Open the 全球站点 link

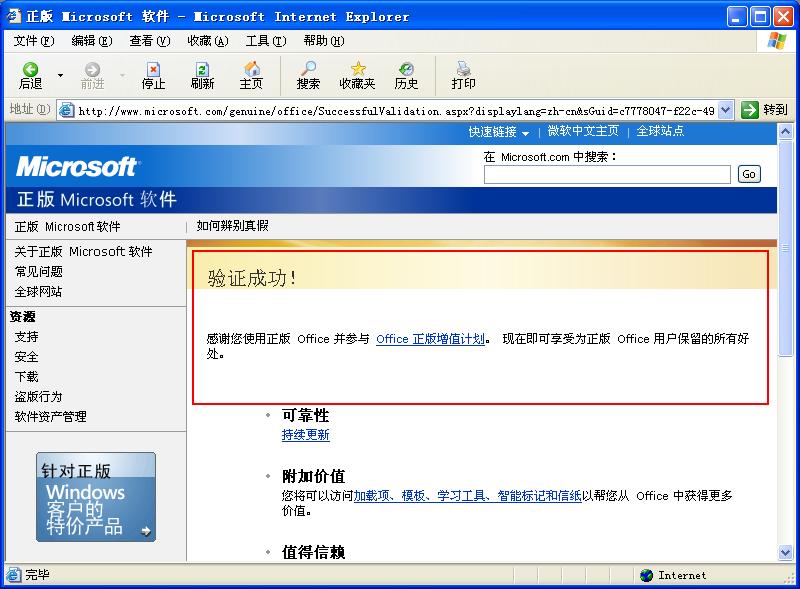pyautogui.click(x=660, y=131)
